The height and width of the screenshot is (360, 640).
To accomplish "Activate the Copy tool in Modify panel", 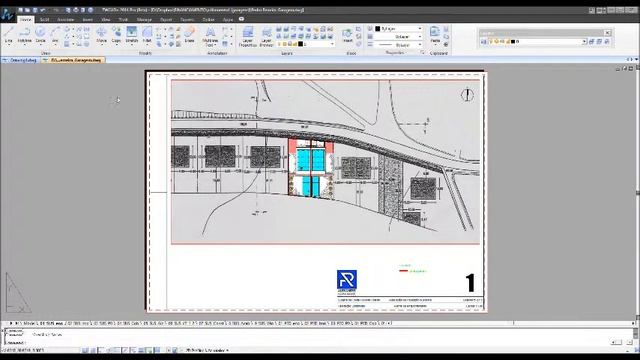I will [x=116, y=35].
